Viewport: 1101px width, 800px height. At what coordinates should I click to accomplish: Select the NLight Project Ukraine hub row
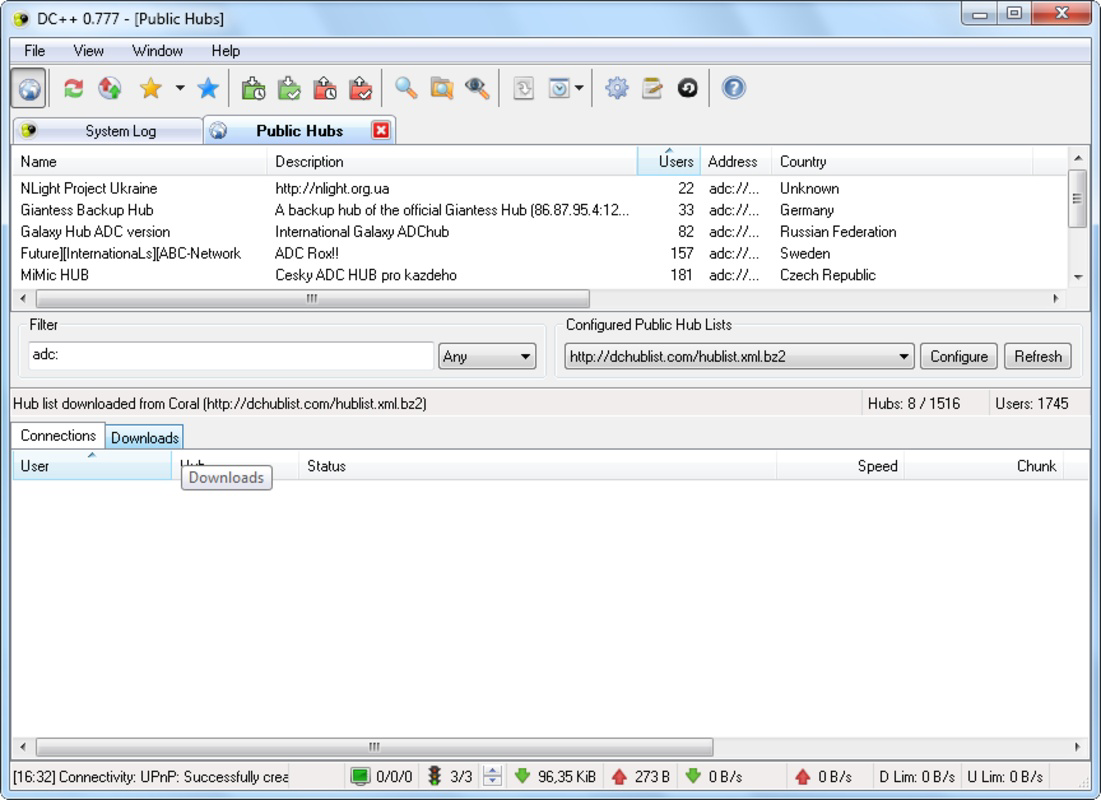(x=539, y=188)
